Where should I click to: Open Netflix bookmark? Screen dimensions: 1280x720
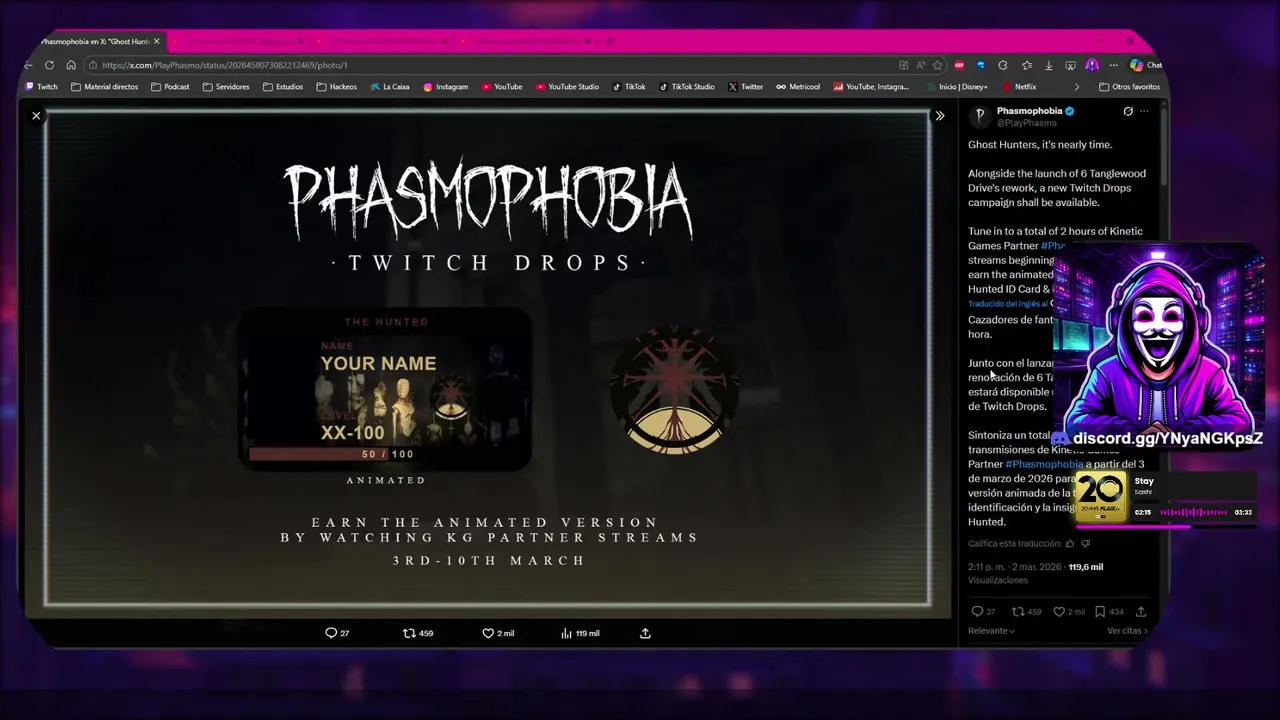tap(1020, 87)
